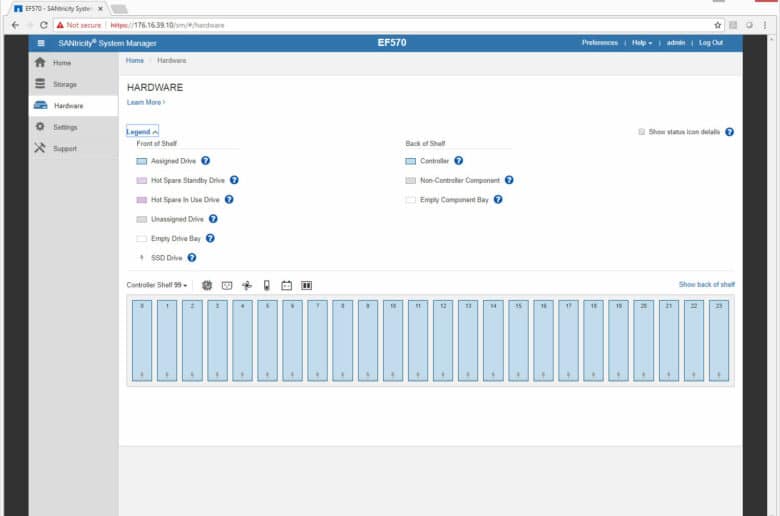Select drive bay 7 in shelf
This screenshot has width=780, height=516.
click(317, 340)
